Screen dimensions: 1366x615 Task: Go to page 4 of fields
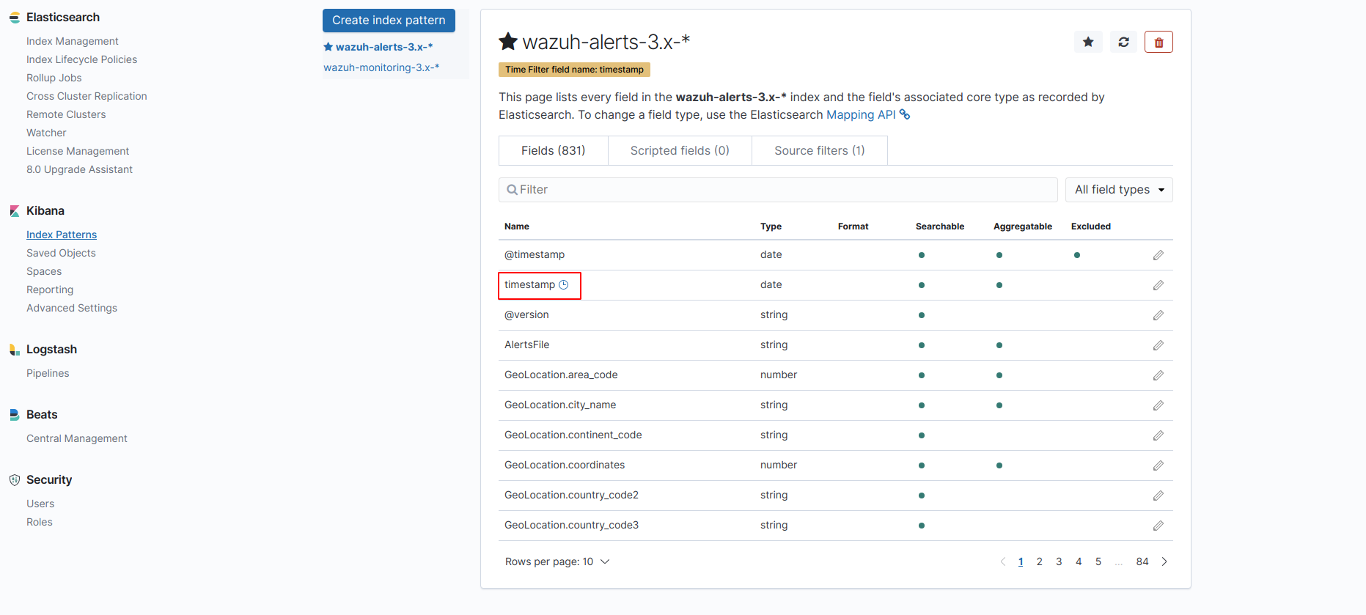coord(1079,562)
